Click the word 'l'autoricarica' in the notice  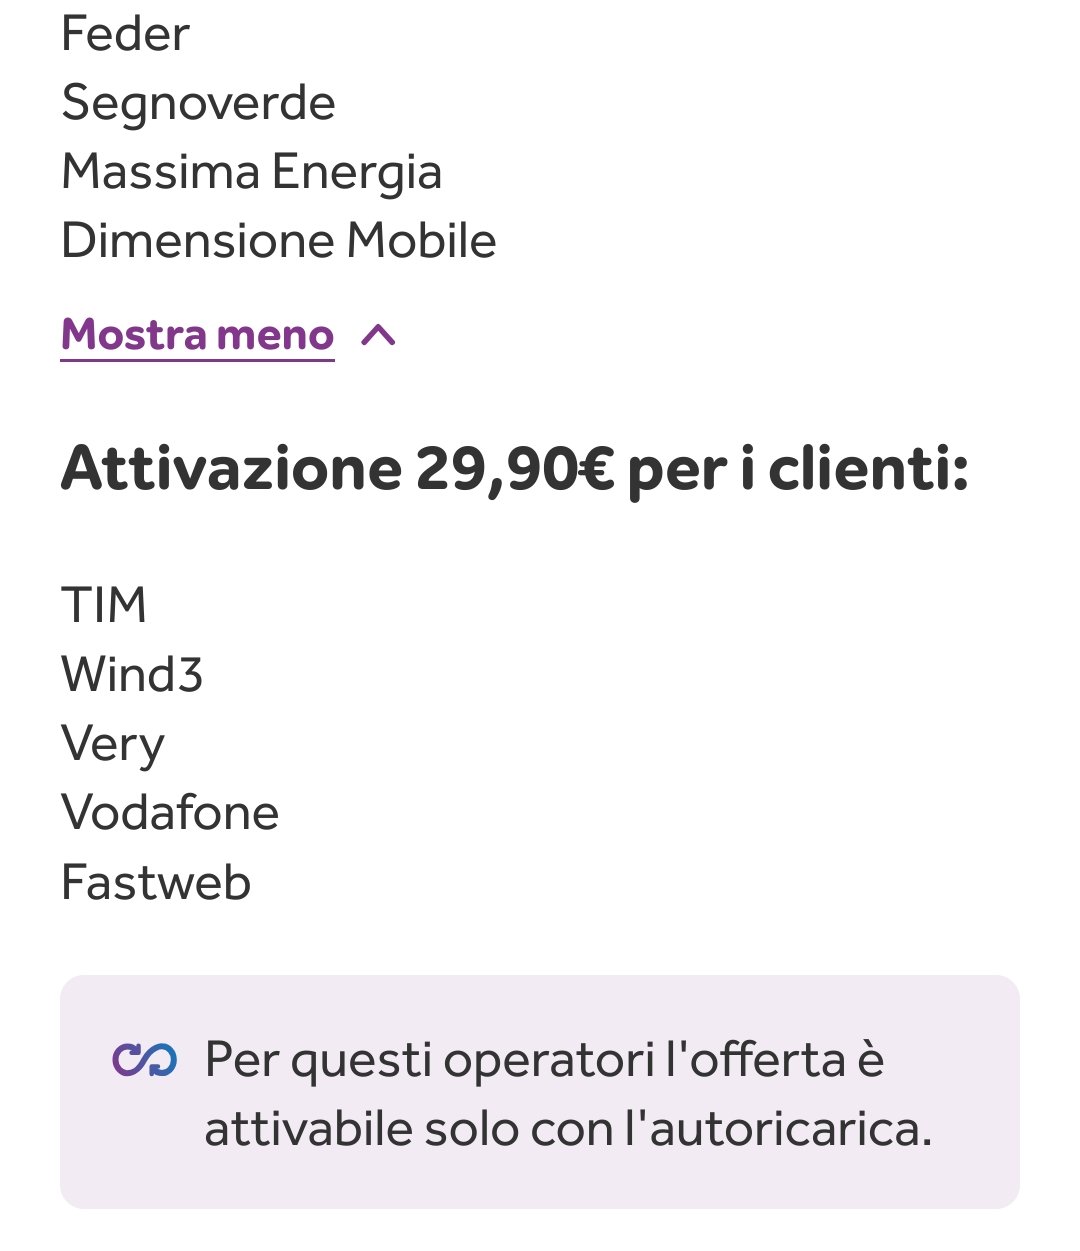[778, 1130]
